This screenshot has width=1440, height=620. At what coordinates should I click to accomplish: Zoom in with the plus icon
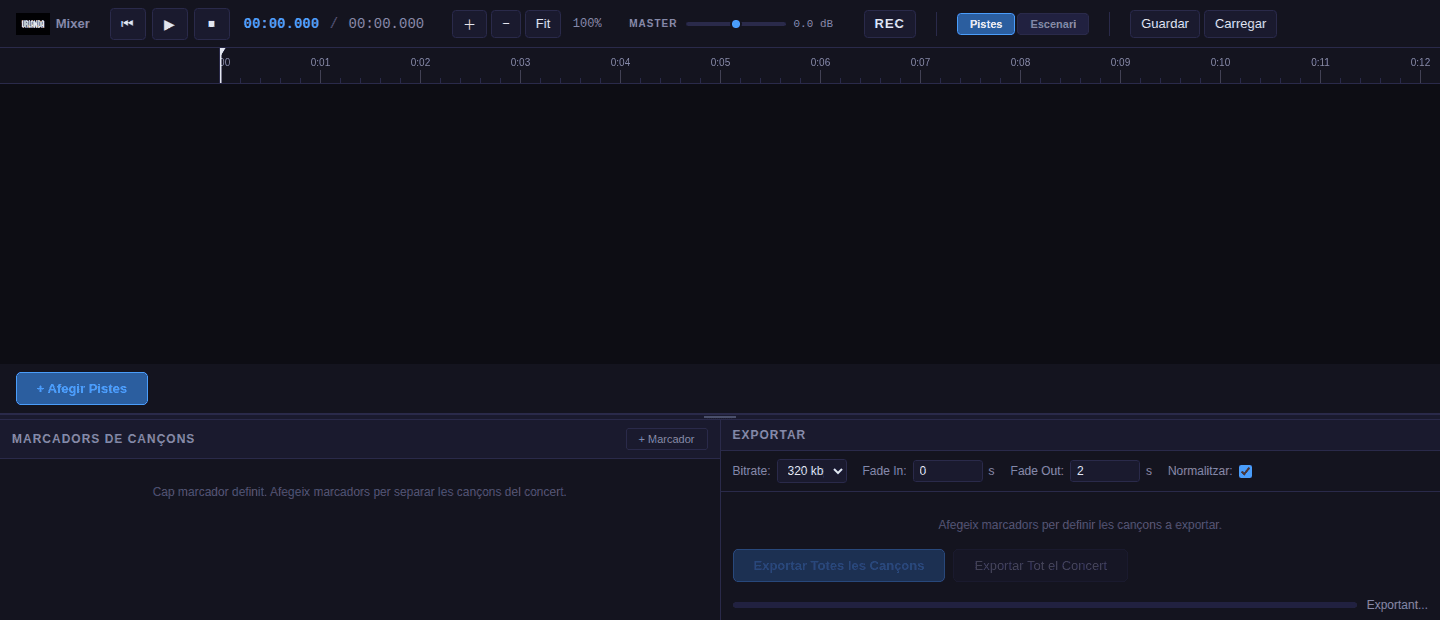click(469, 23)
